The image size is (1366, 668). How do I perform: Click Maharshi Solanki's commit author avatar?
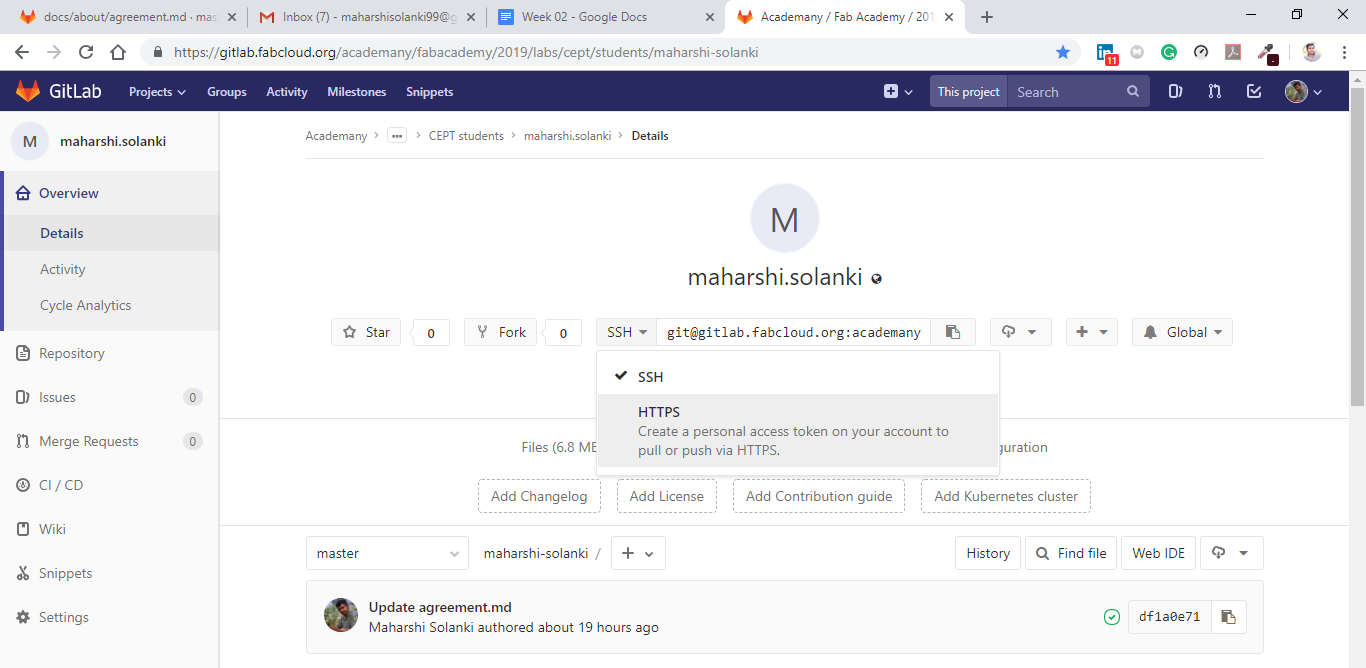point(341,616)
